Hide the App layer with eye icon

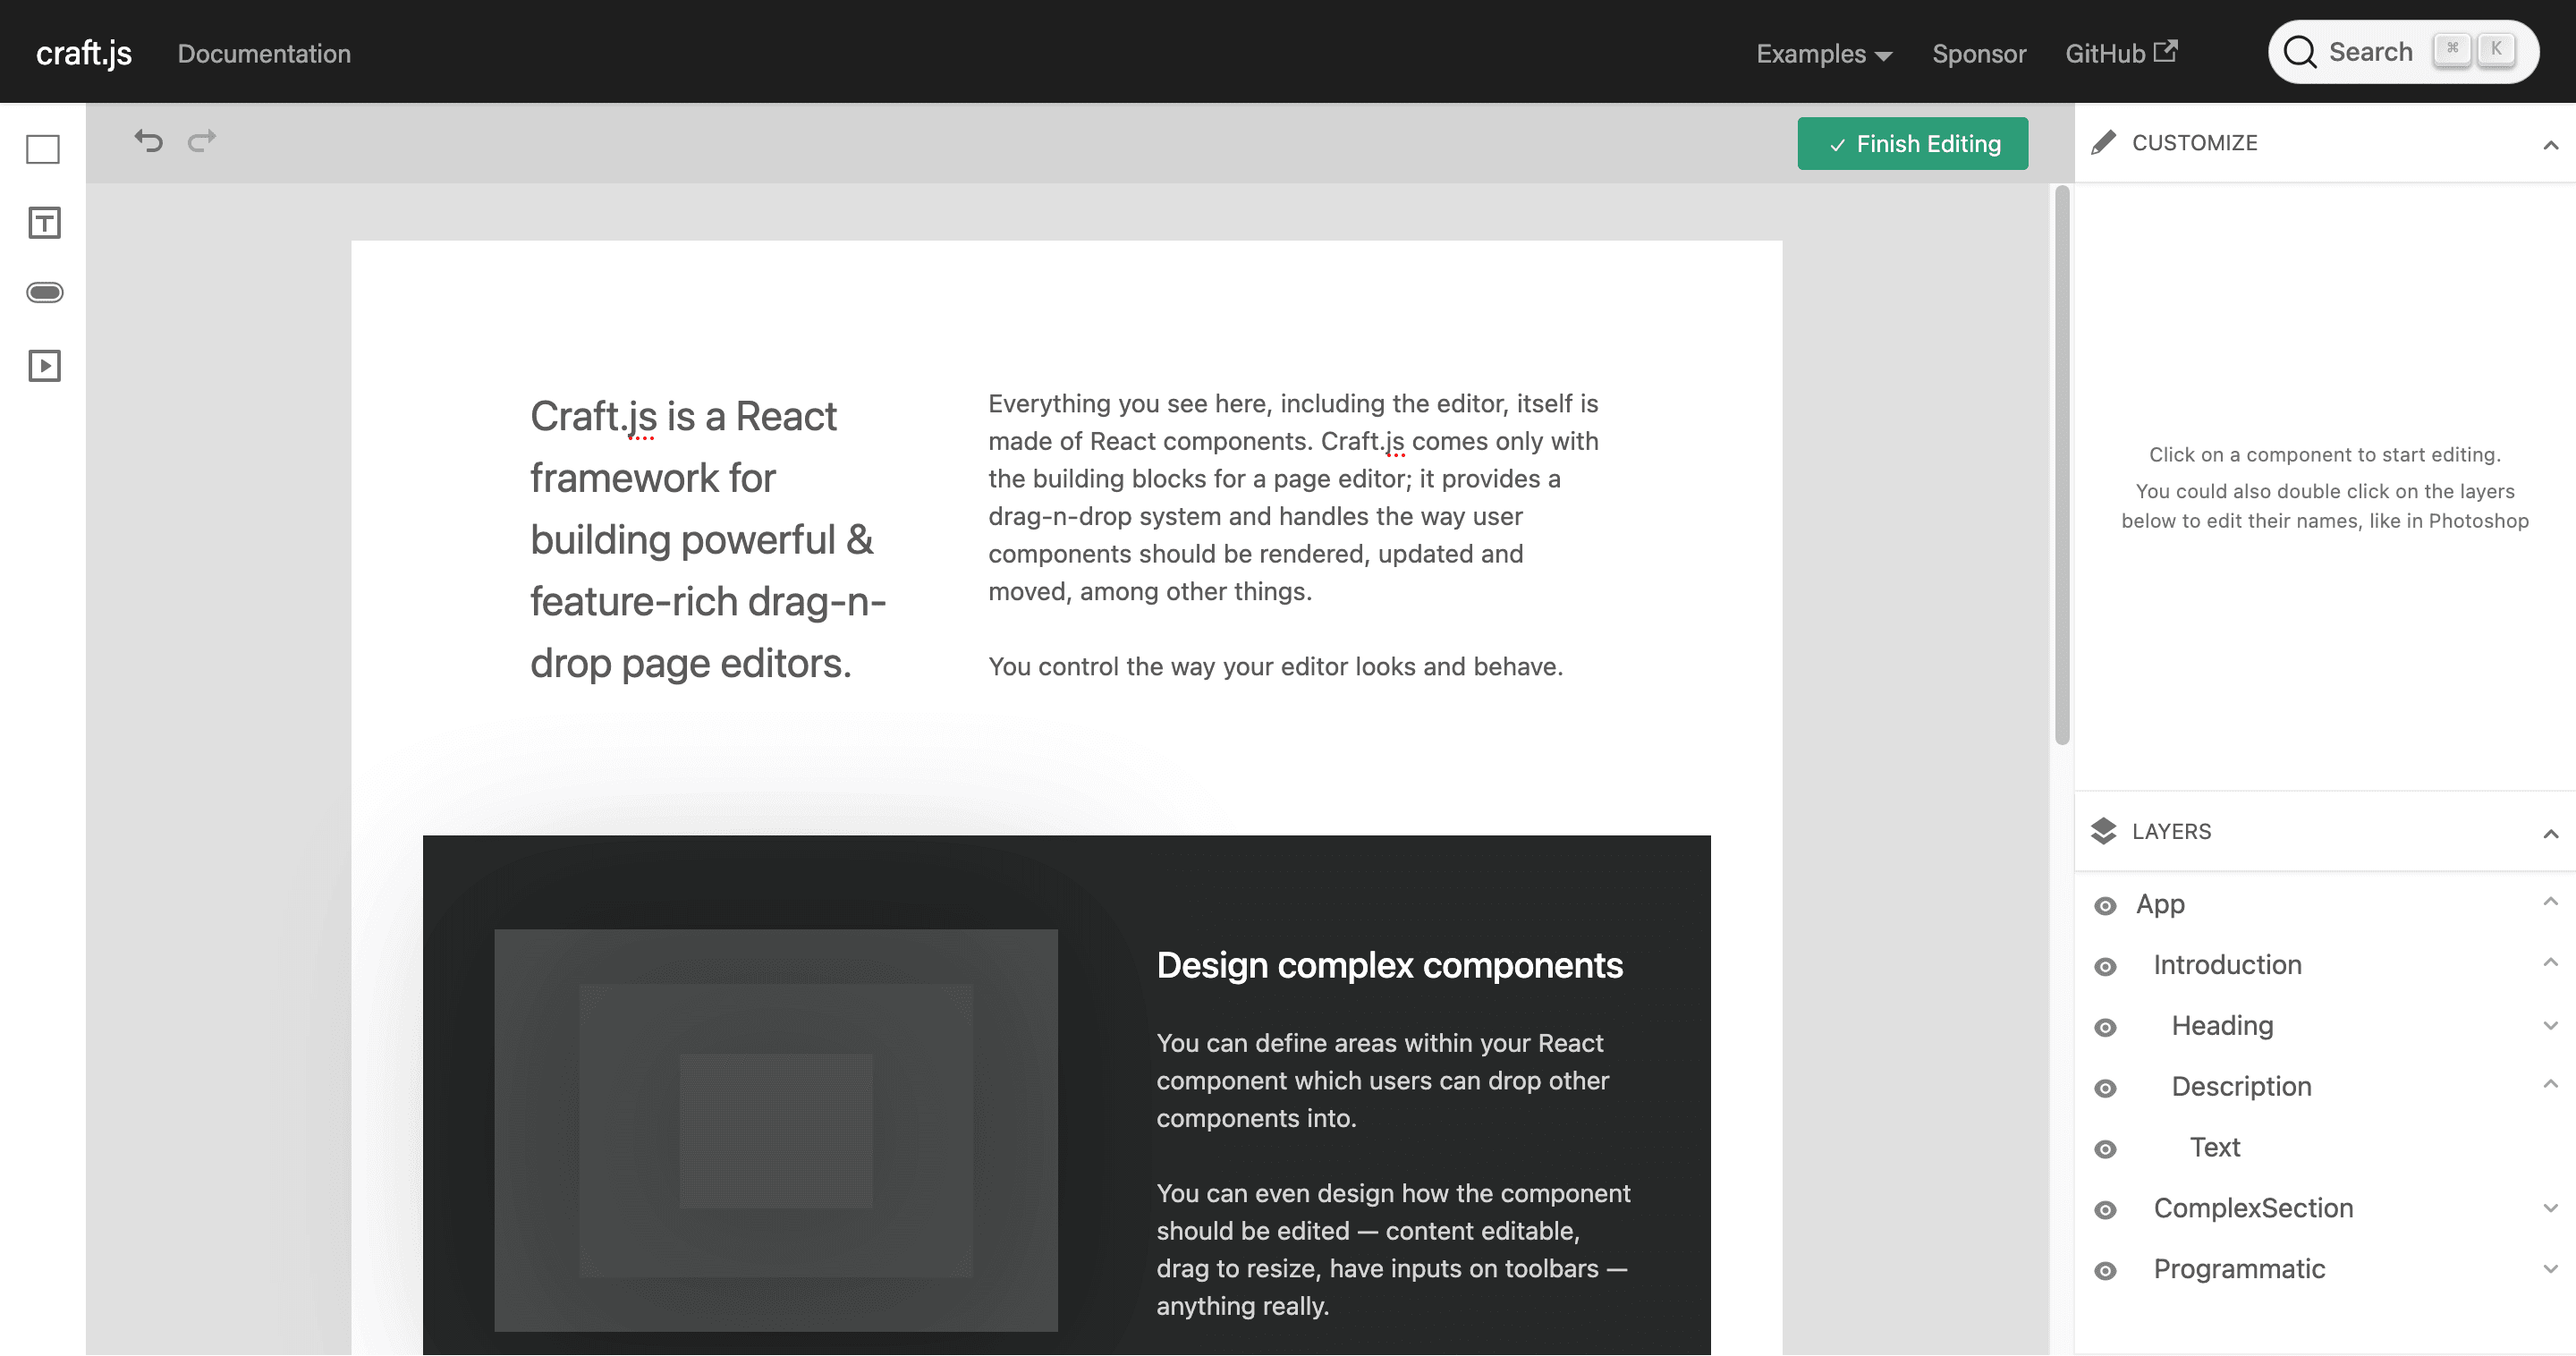point(2105,906)
